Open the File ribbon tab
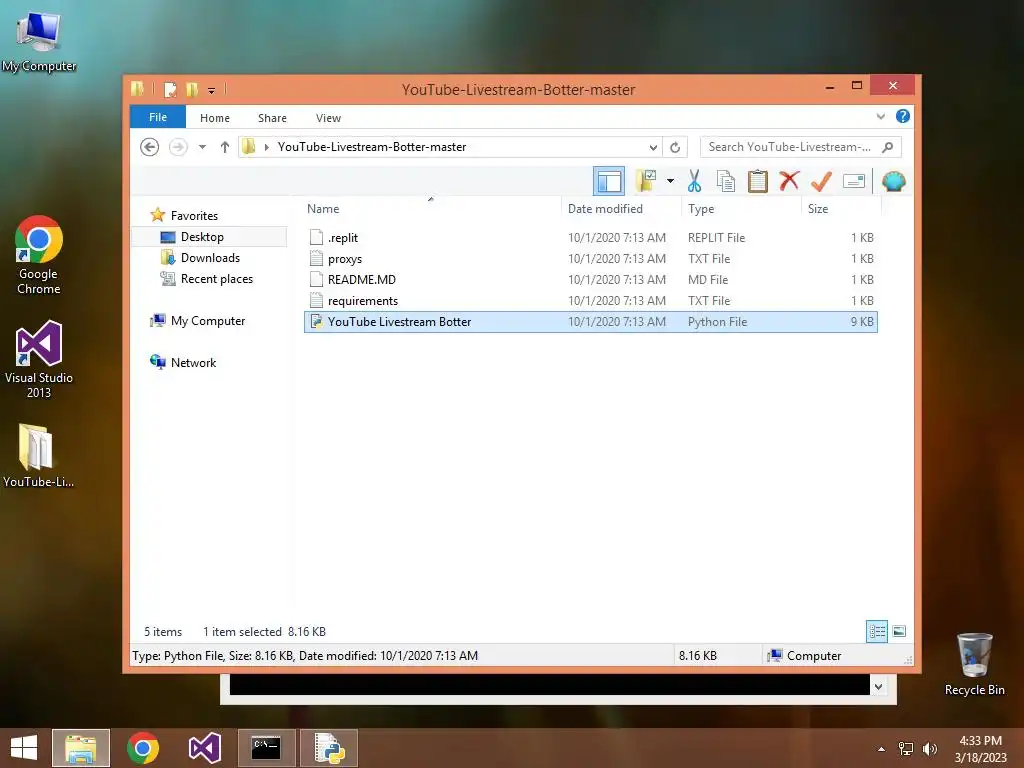 pyautogui.click(x=158, y=117)
